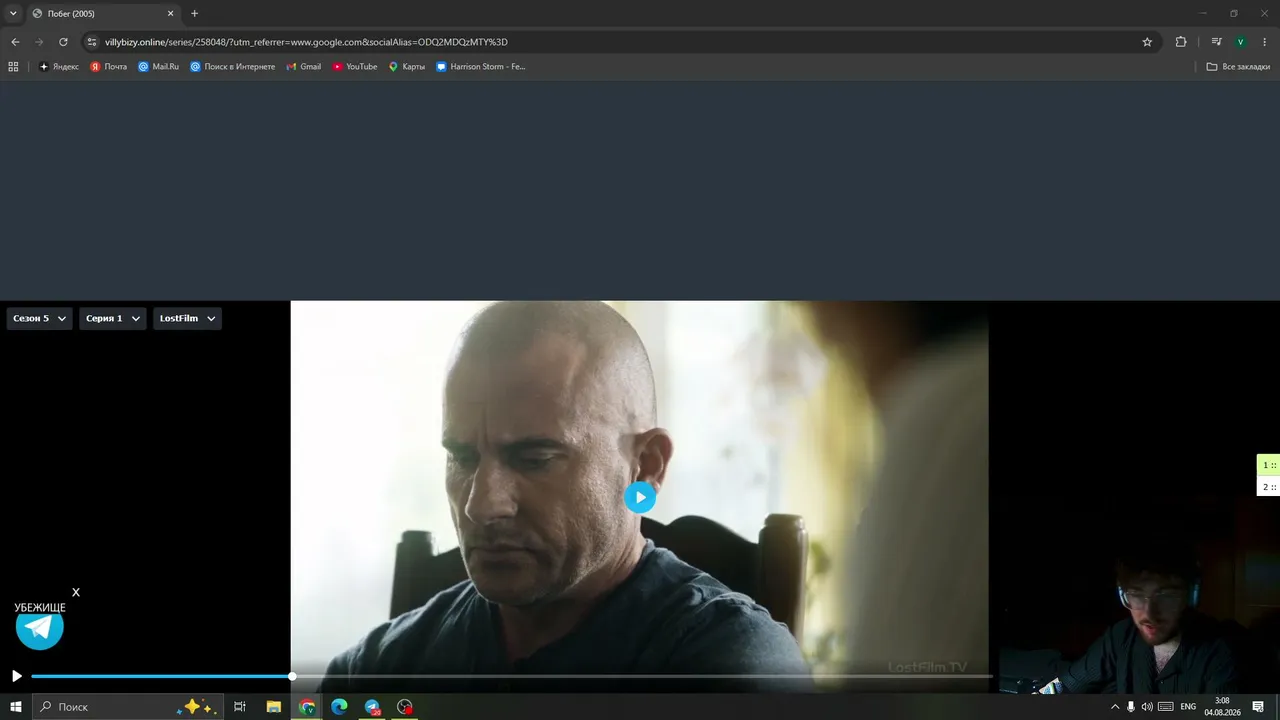Viewport: 1280px width, 720px height.
Task: Open the tab search dropdown arrow
Action: [x=13, y=13]
